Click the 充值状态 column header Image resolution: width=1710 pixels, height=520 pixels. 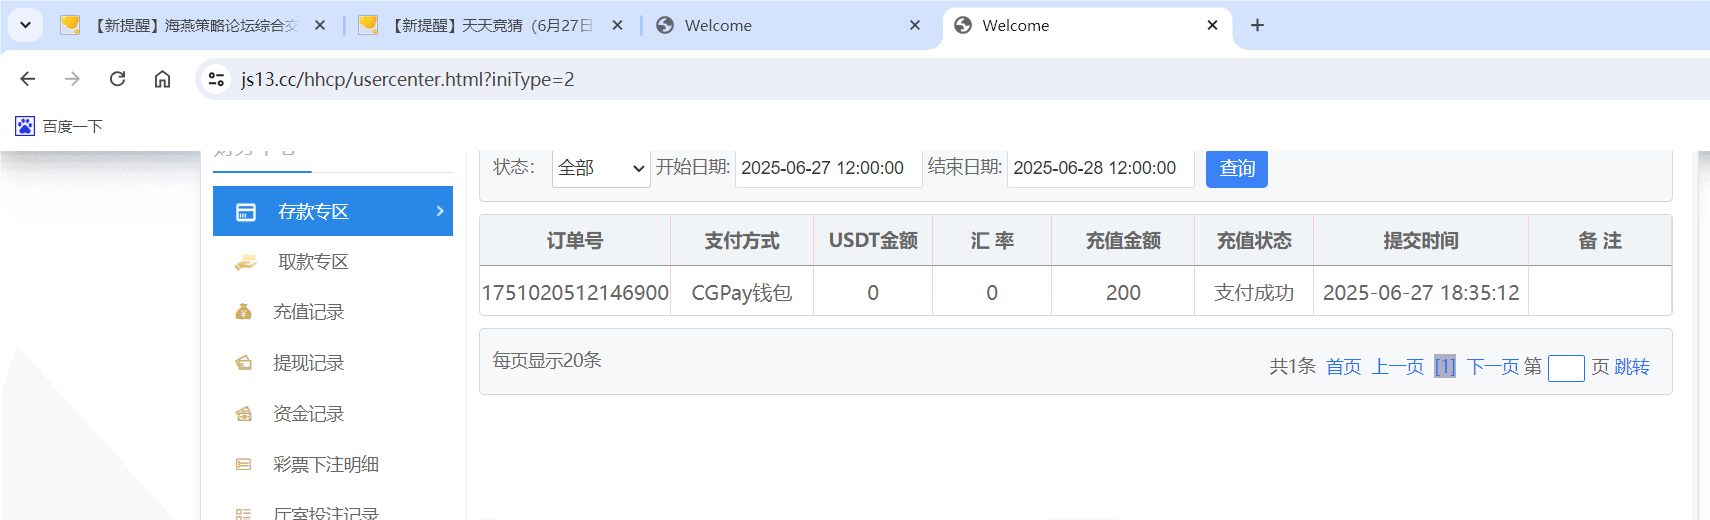click(1254, 241)
